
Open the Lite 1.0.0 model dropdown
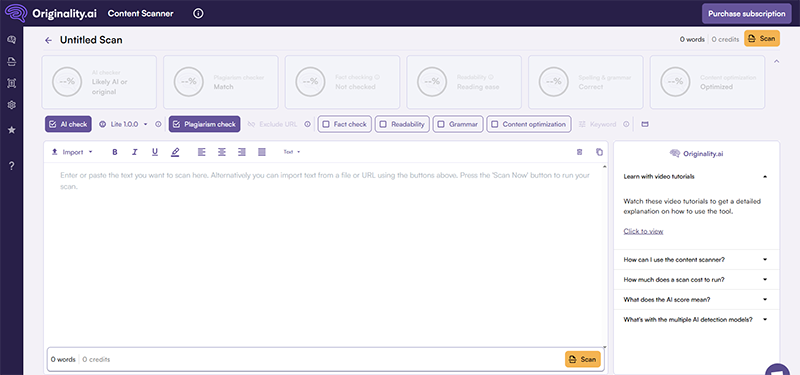123,124
